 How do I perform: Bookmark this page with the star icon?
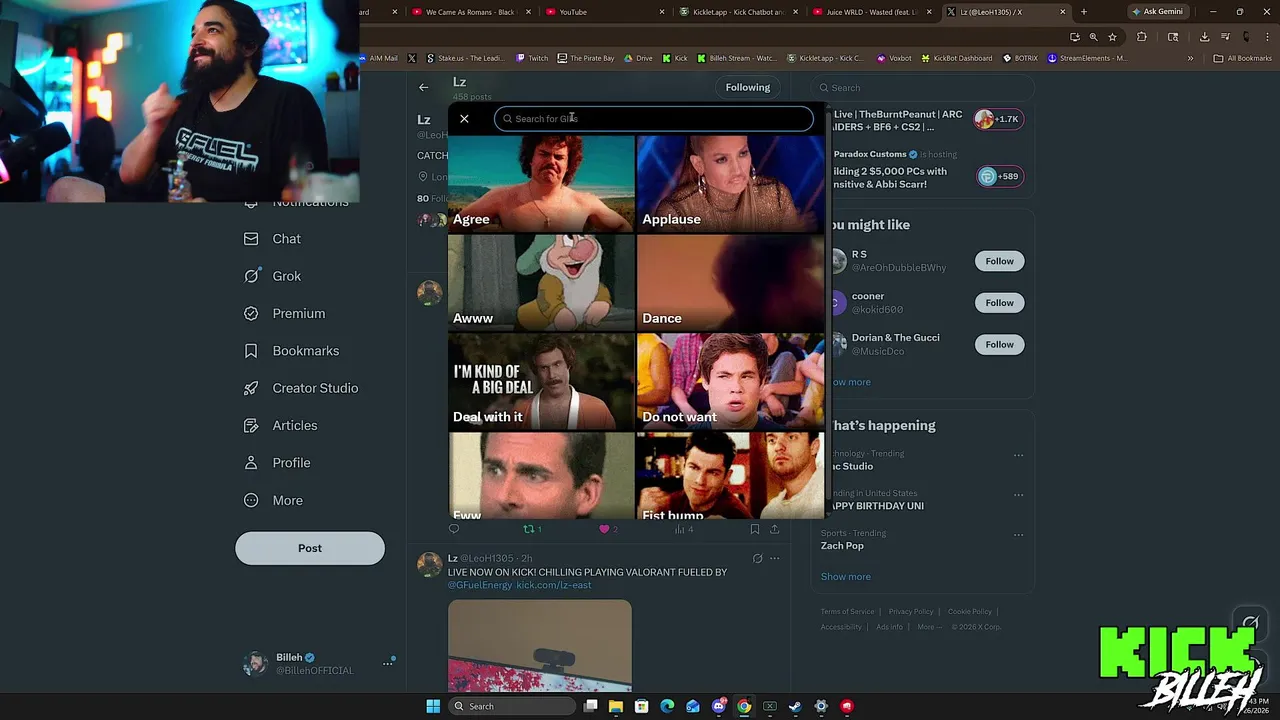pos(1112,37)
